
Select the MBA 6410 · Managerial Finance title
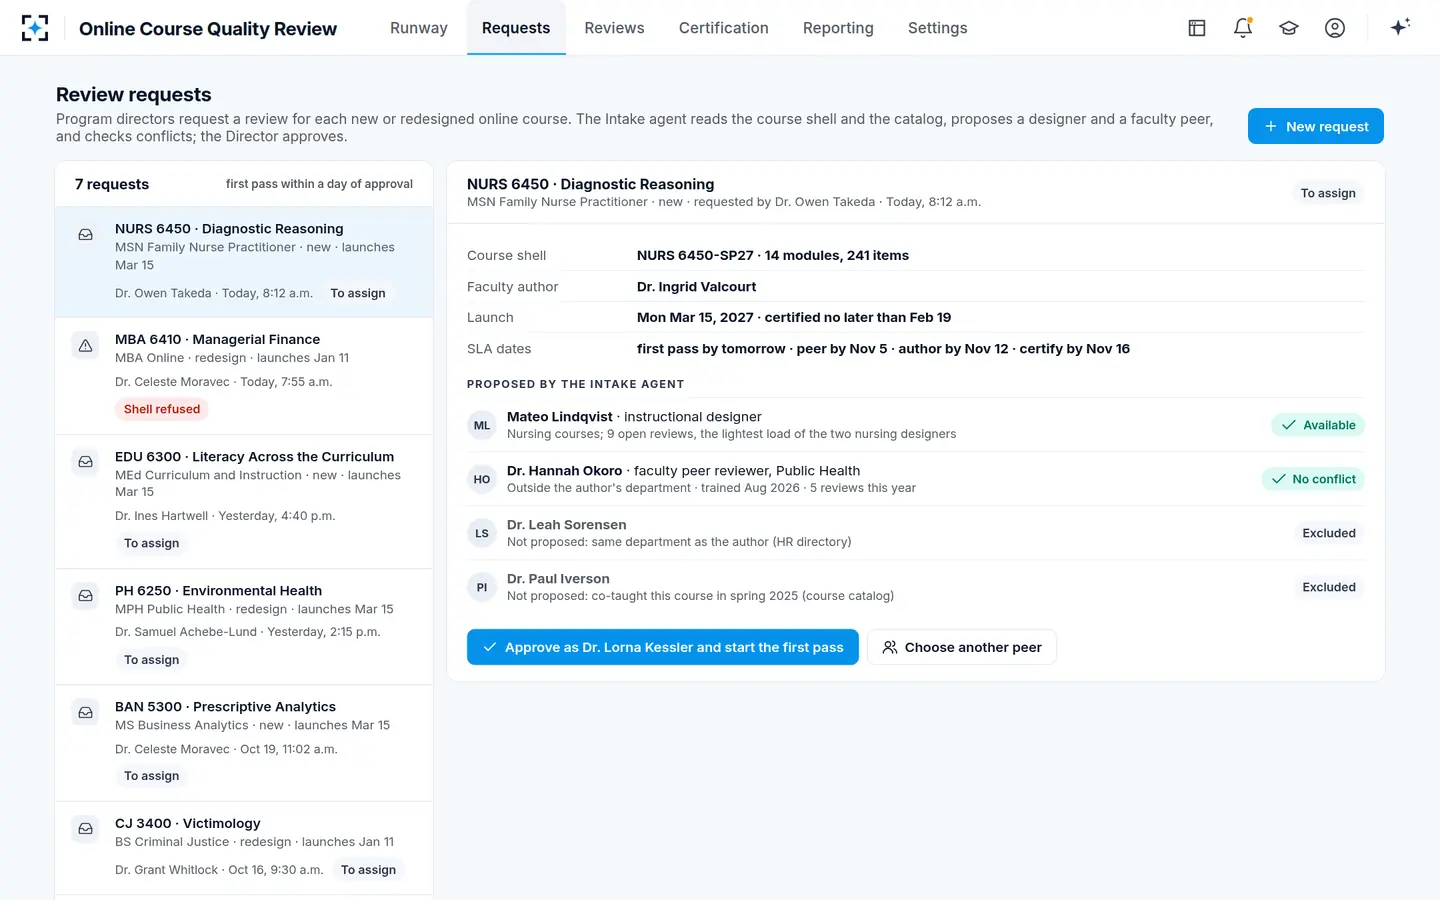pyautogui.click(x=218, y=340)
